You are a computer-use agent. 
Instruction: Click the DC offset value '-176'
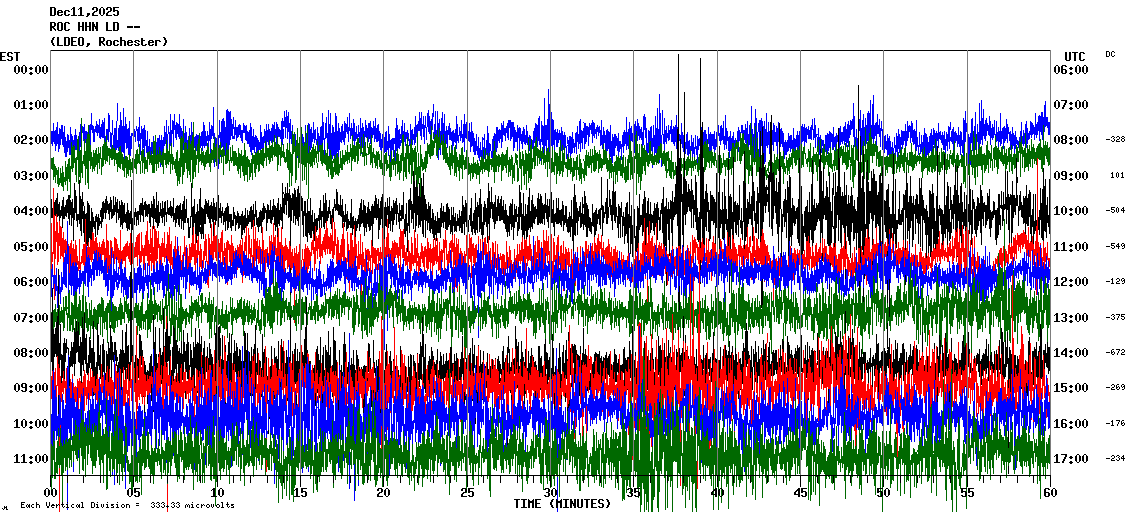click(x=1116, y=422)
